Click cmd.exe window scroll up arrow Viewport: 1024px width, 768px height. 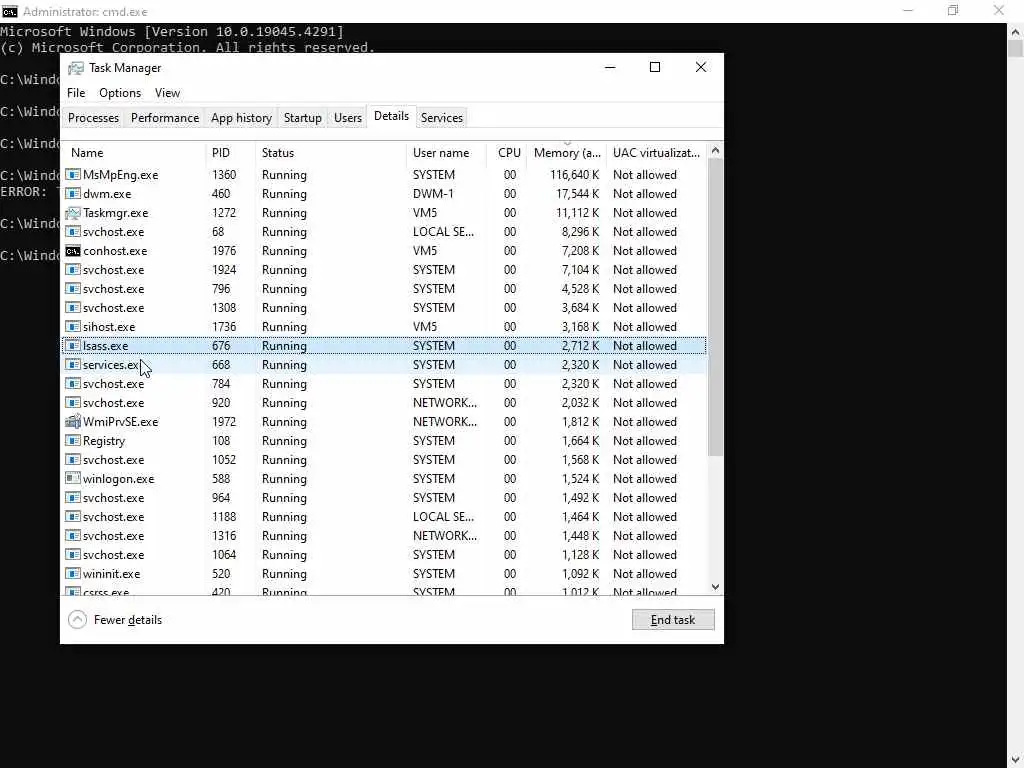pos(1016,31)
